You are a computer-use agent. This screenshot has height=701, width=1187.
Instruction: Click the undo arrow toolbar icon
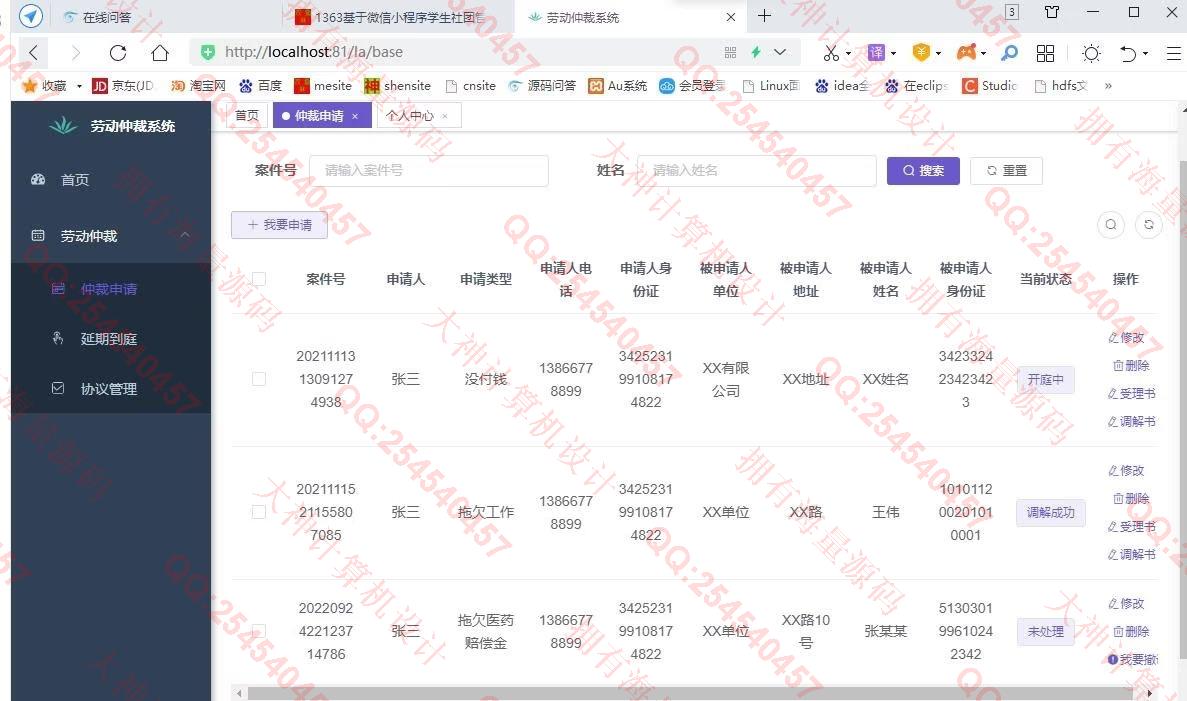tap(1128, 52)
